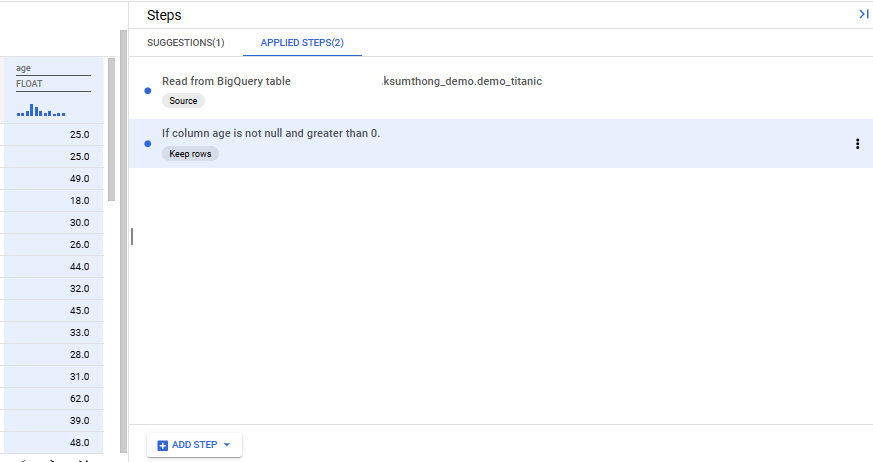Click the age column histogram chart
Image resolution: width=873 pixels, height=462 pixels.
click(41, 109)
